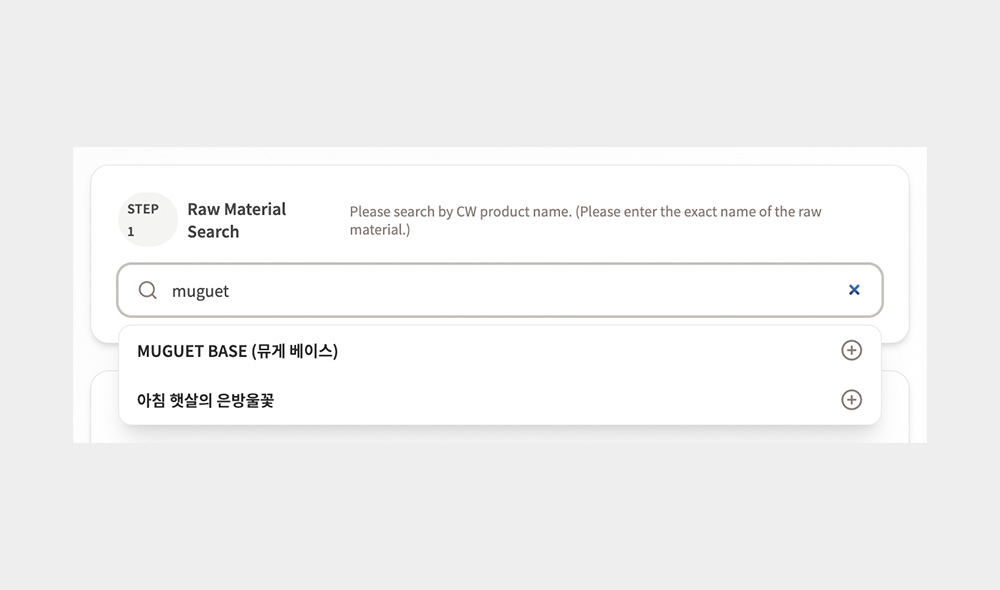Click the STEP 1 badge
1000x590 pixels.
click(x=147, y=219)
